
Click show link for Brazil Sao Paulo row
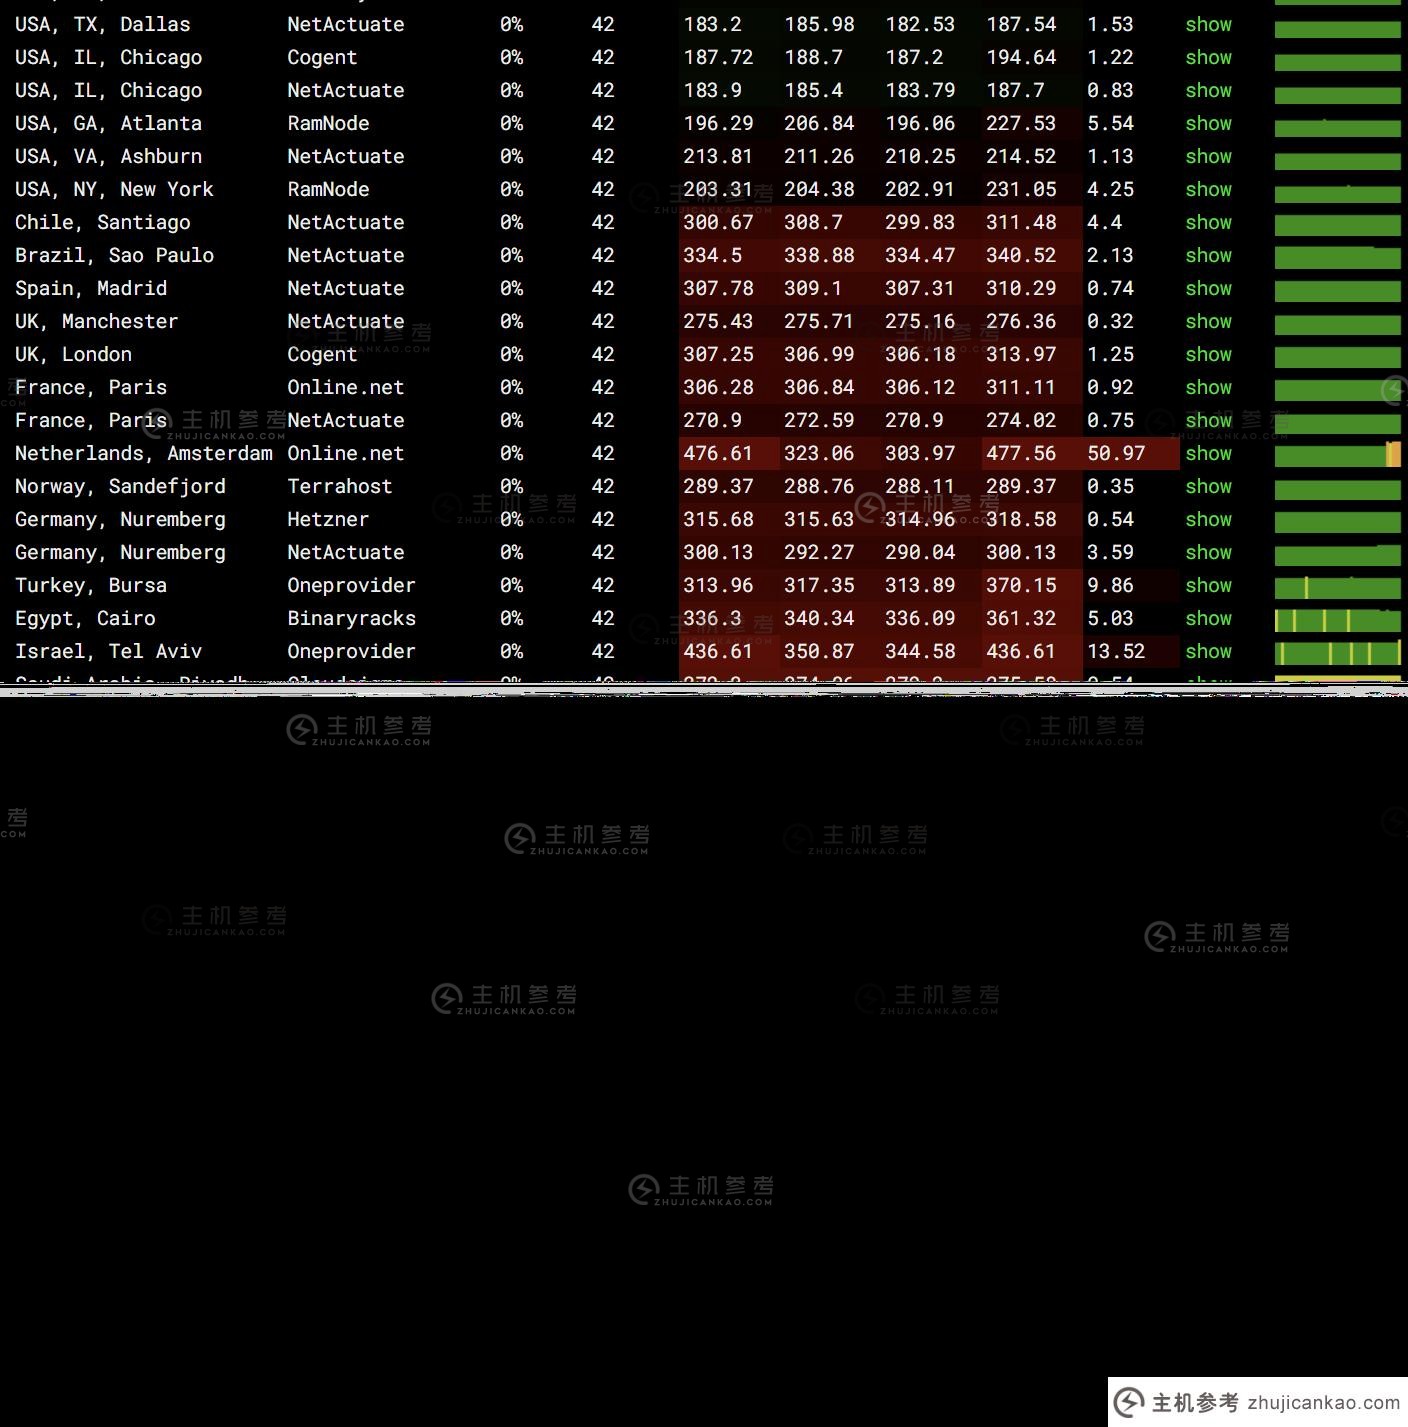pos(1208,255)
